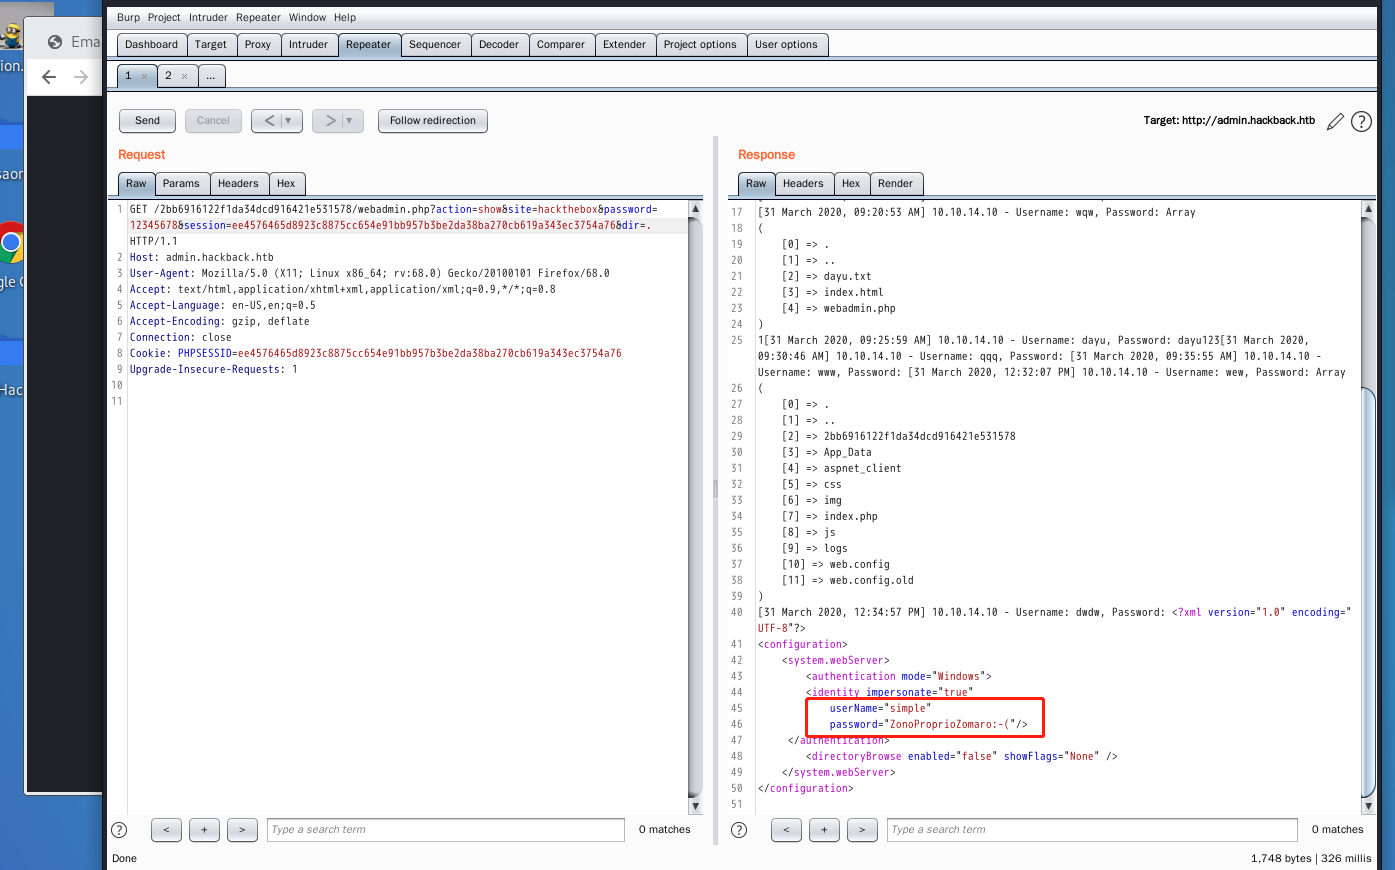The width and height of the screenshot is (1395, 870).
Task: Open request search help icon
Action: (119, 829)
